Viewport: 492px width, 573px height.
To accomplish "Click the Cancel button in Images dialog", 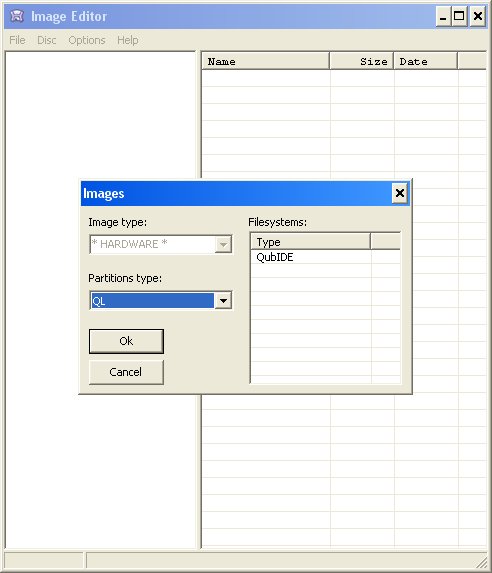I will pos(126,372).
